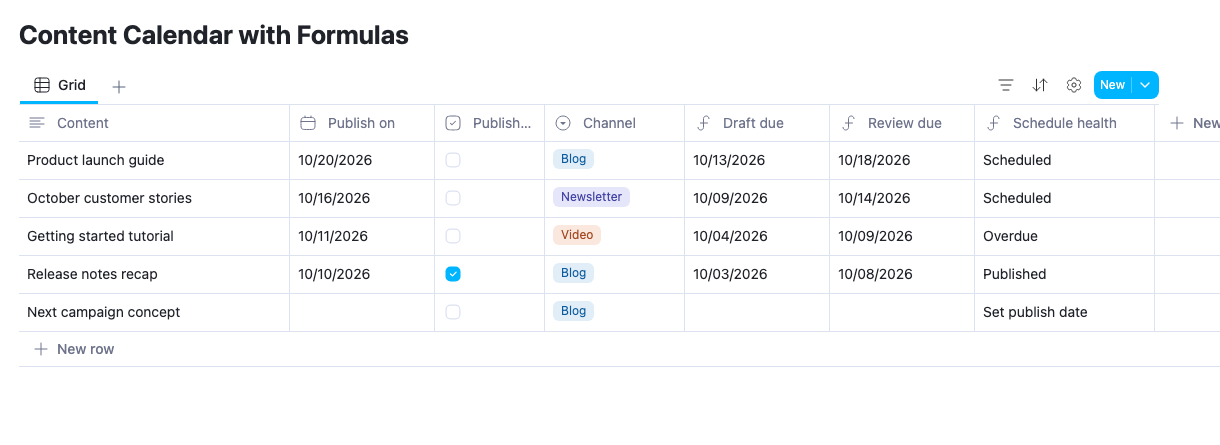Check Published for Getting started tutorial
Screen dimensions: 1220x445
pos(453,236)
